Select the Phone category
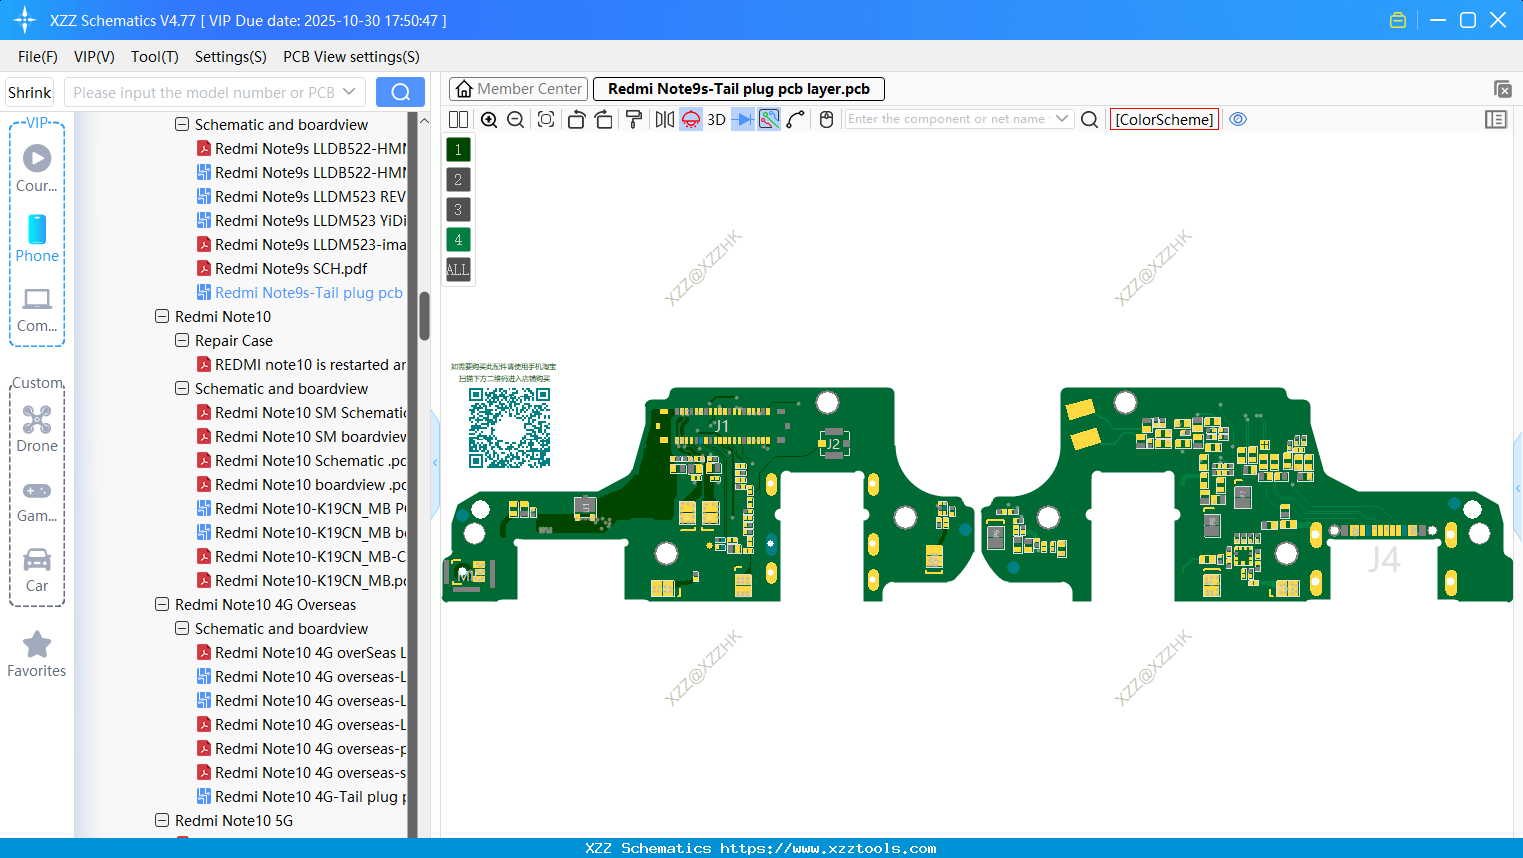Viewport: 1523px width, 858px height. (37, 238)
